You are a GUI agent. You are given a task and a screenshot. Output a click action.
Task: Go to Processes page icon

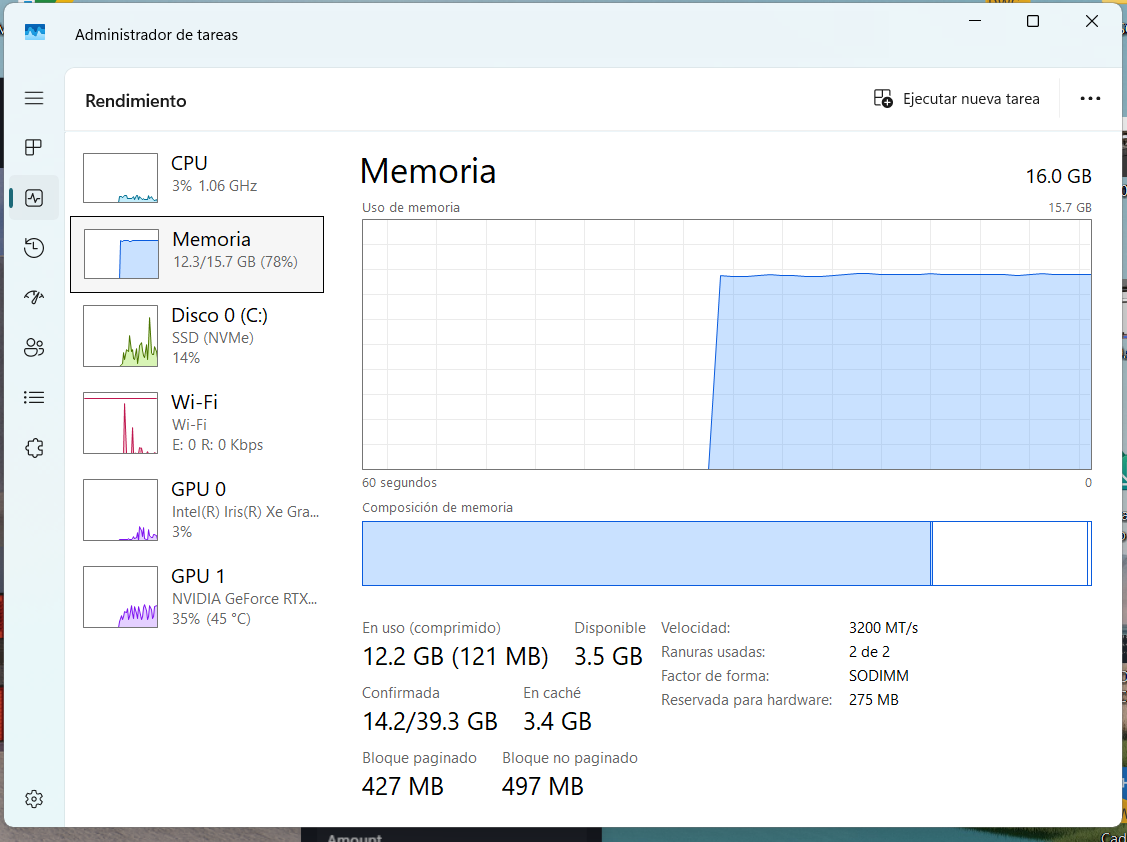[34, 147]
